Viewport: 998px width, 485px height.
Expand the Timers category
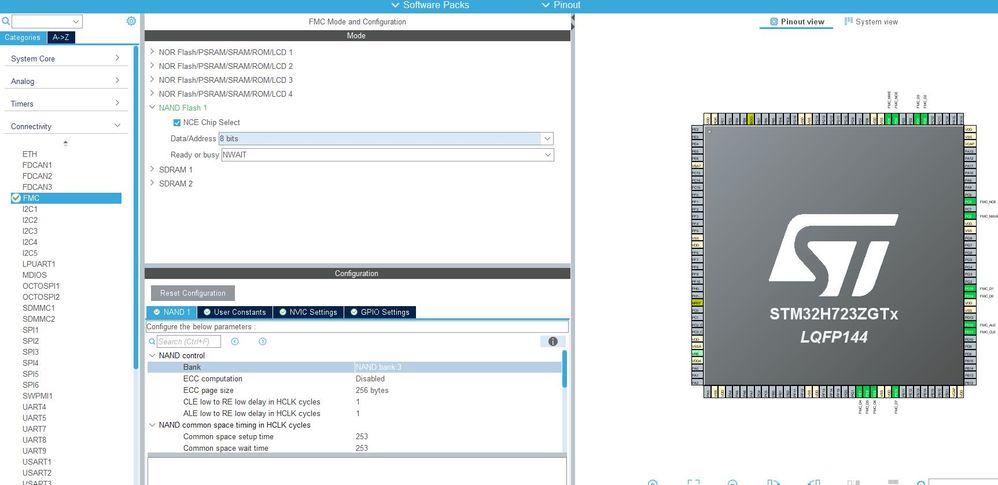coord(66,103)
